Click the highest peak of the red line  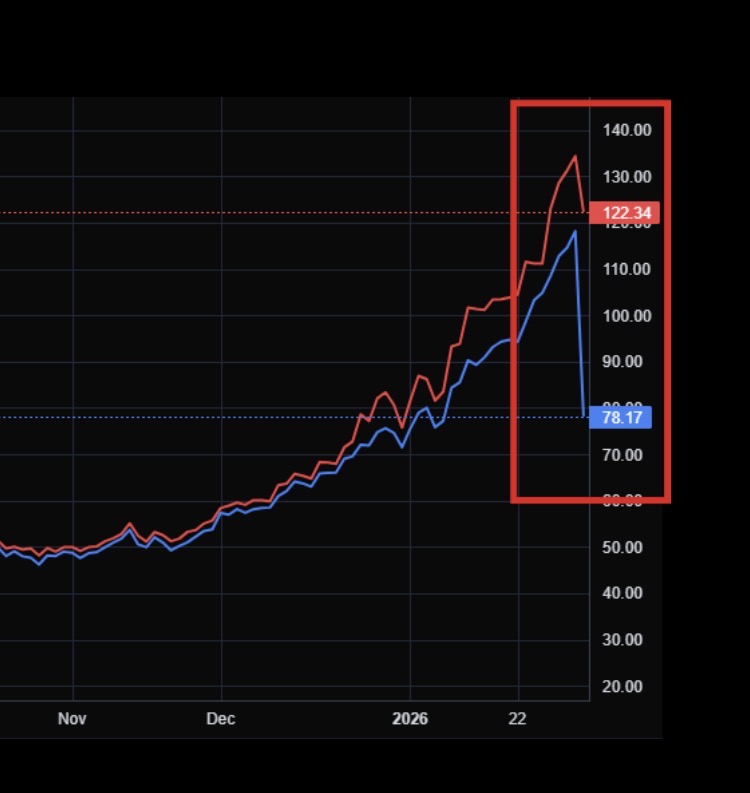point(574,156)
